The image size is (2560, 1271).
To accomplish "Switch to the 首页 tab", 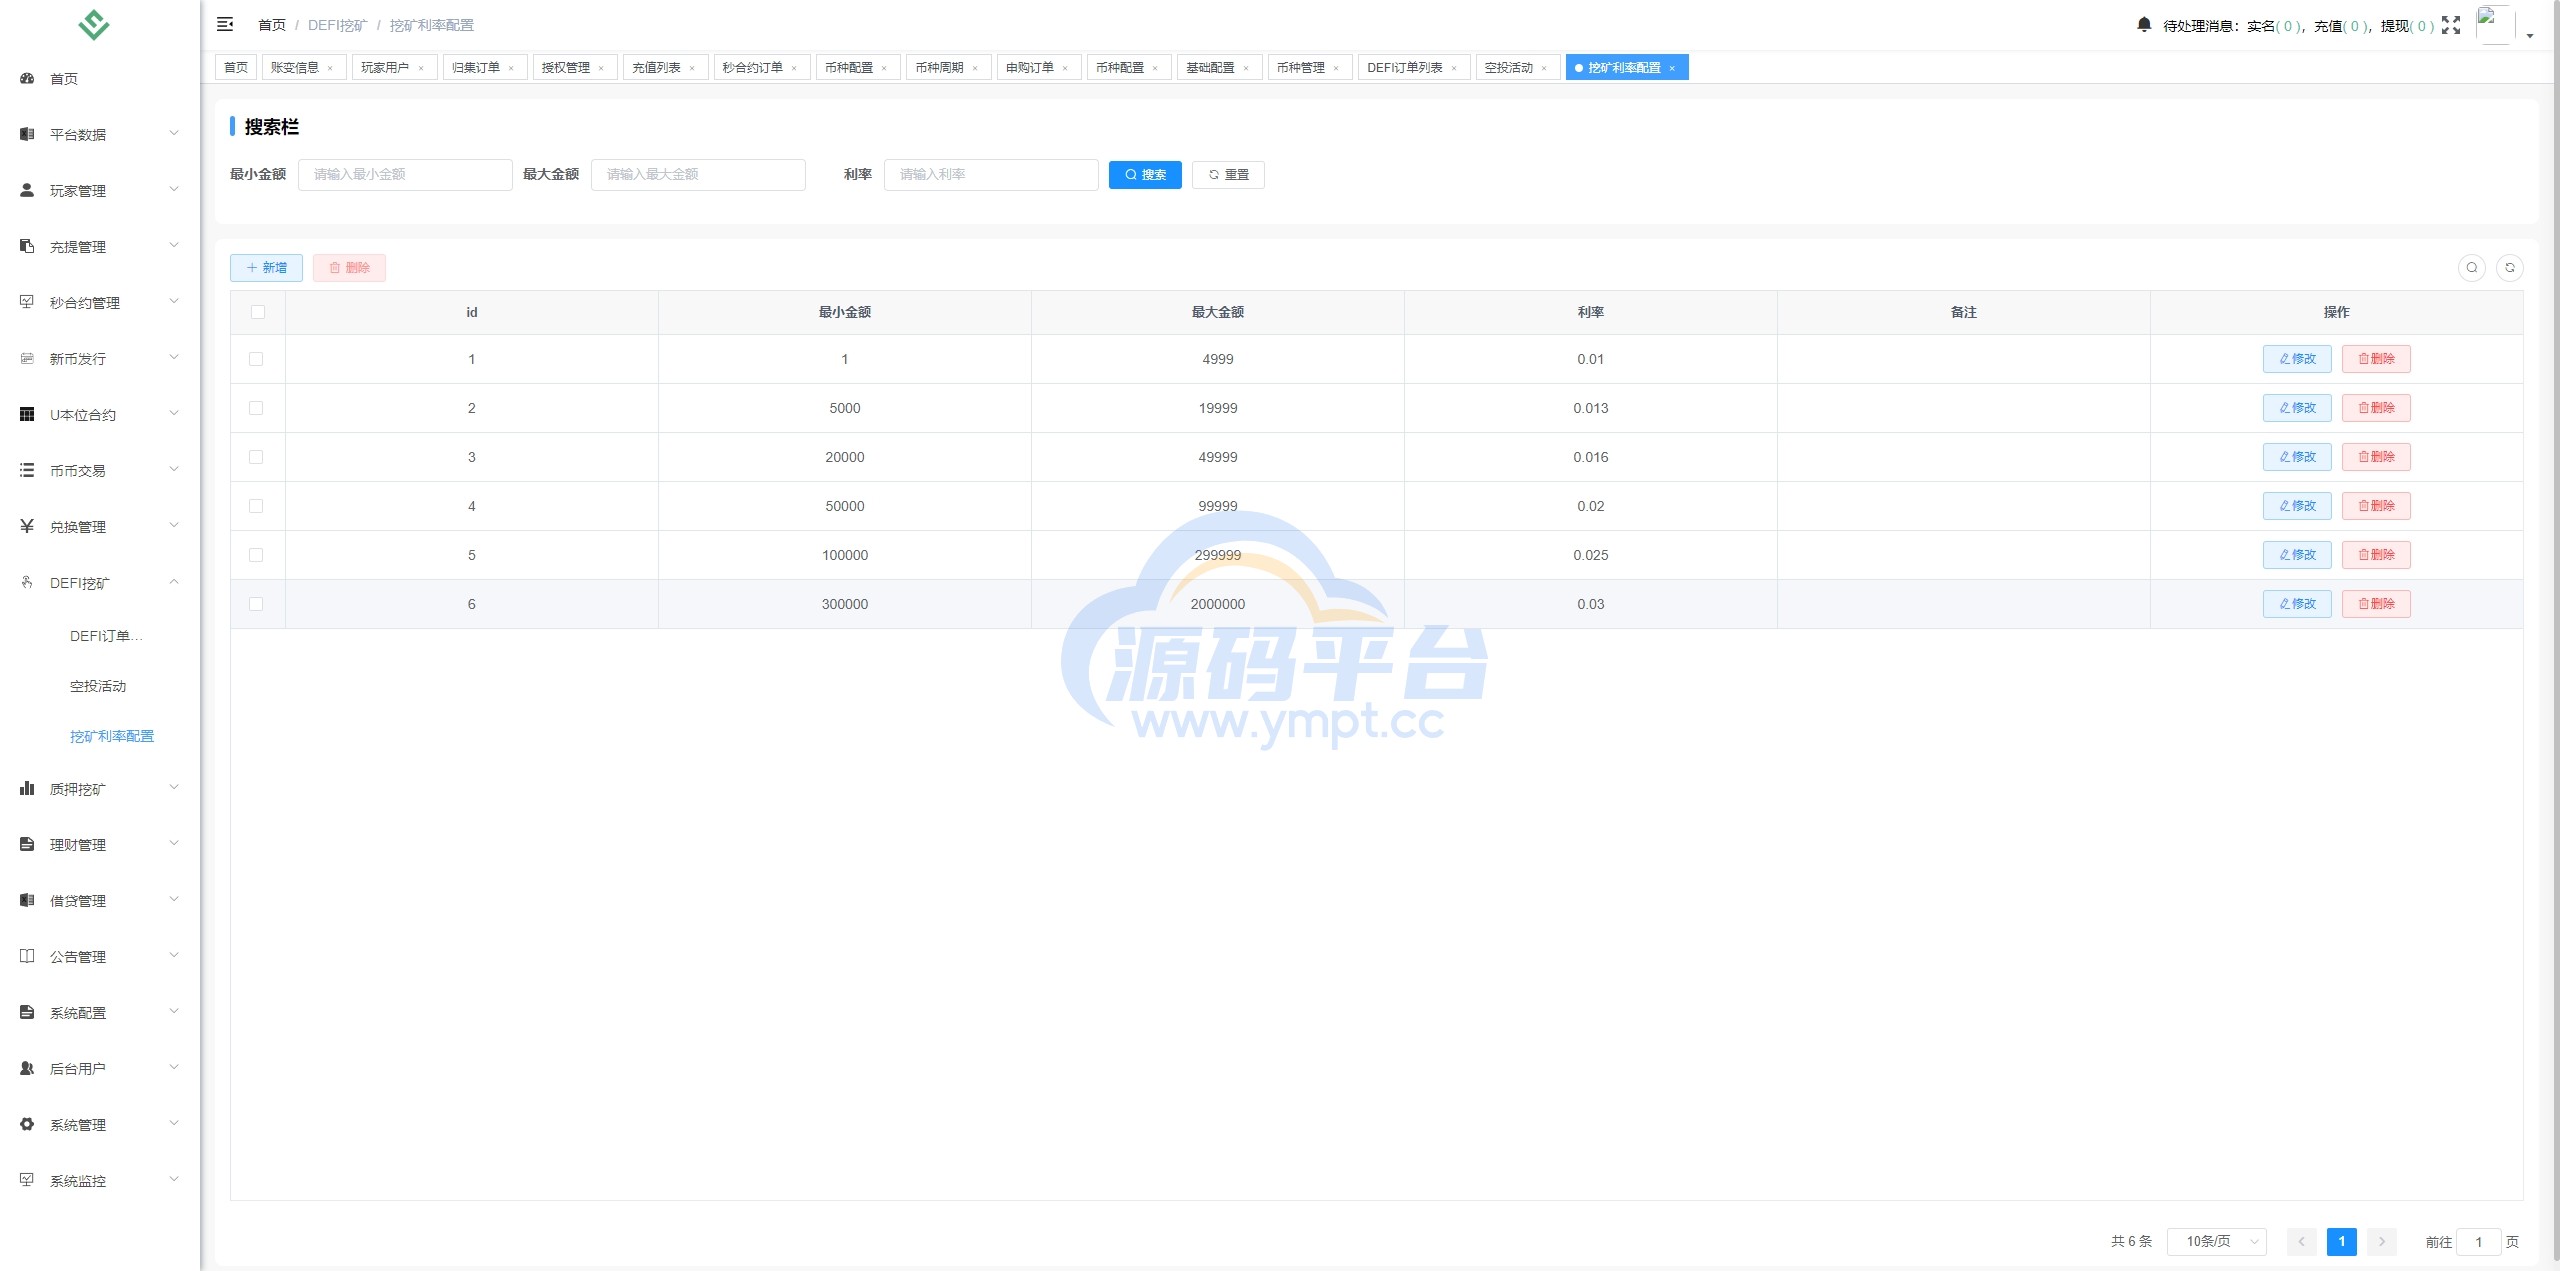I will coord(236,68).
